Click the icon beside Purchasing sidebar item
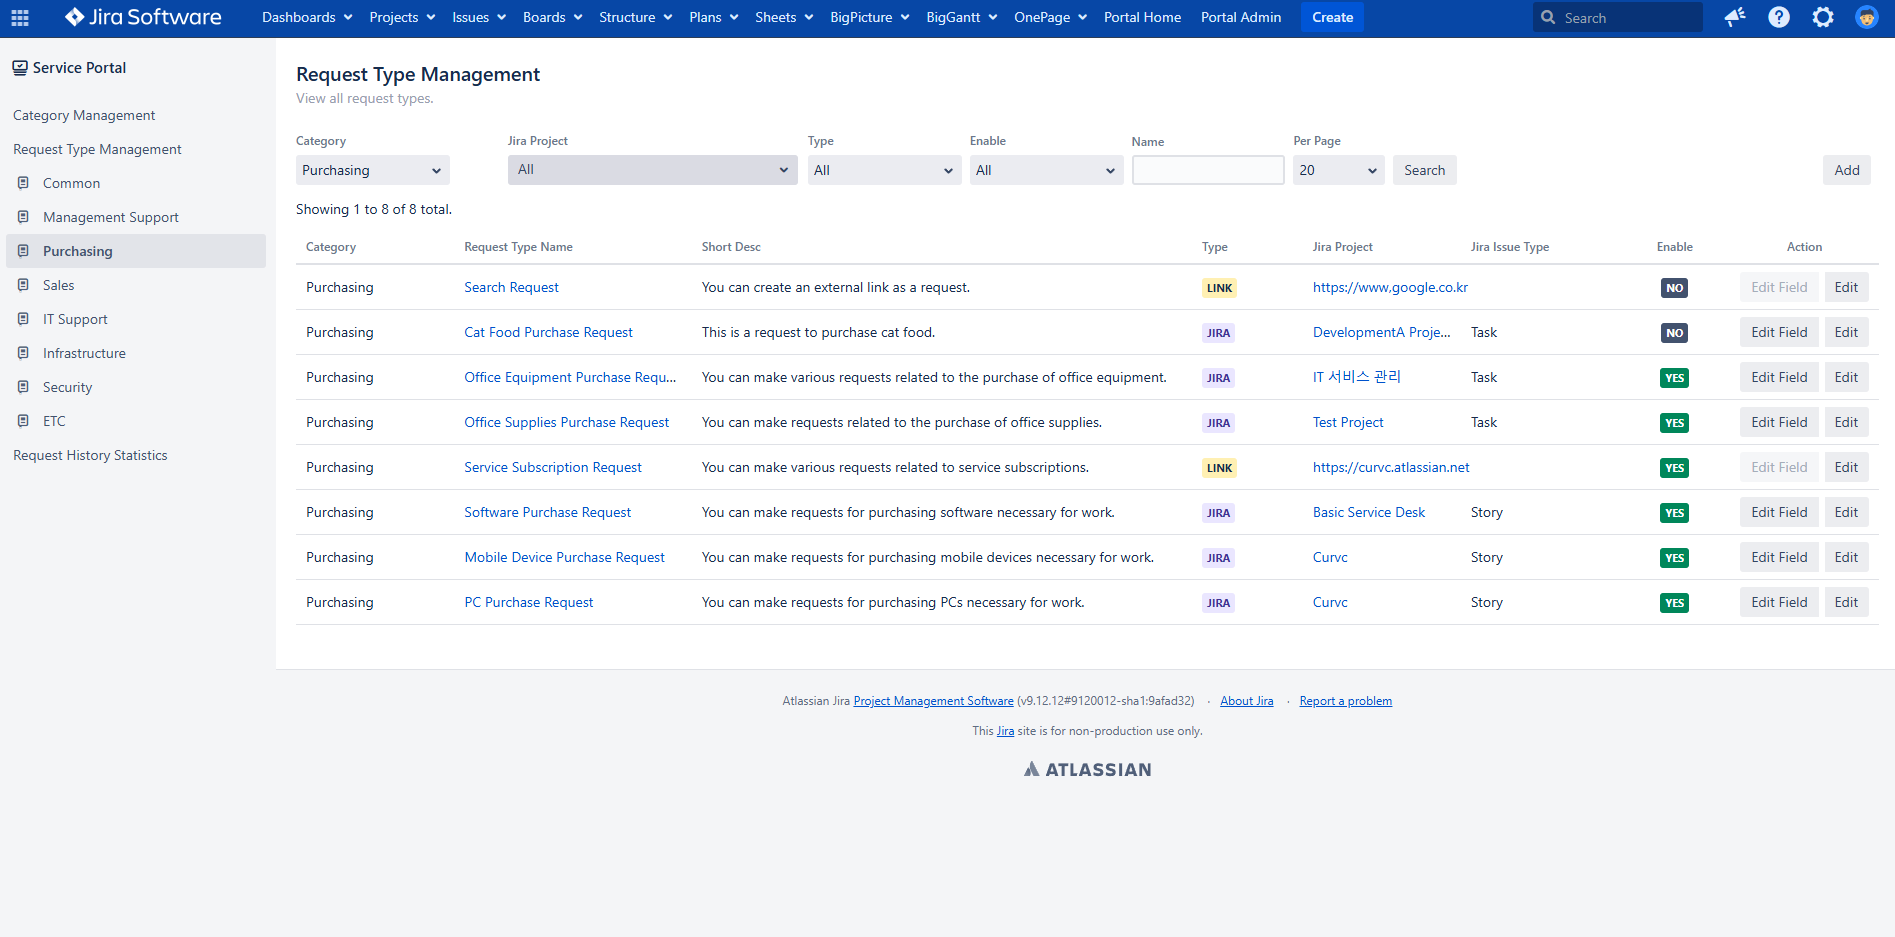The width and height of the screenshot is (1895, 937). 23,251
